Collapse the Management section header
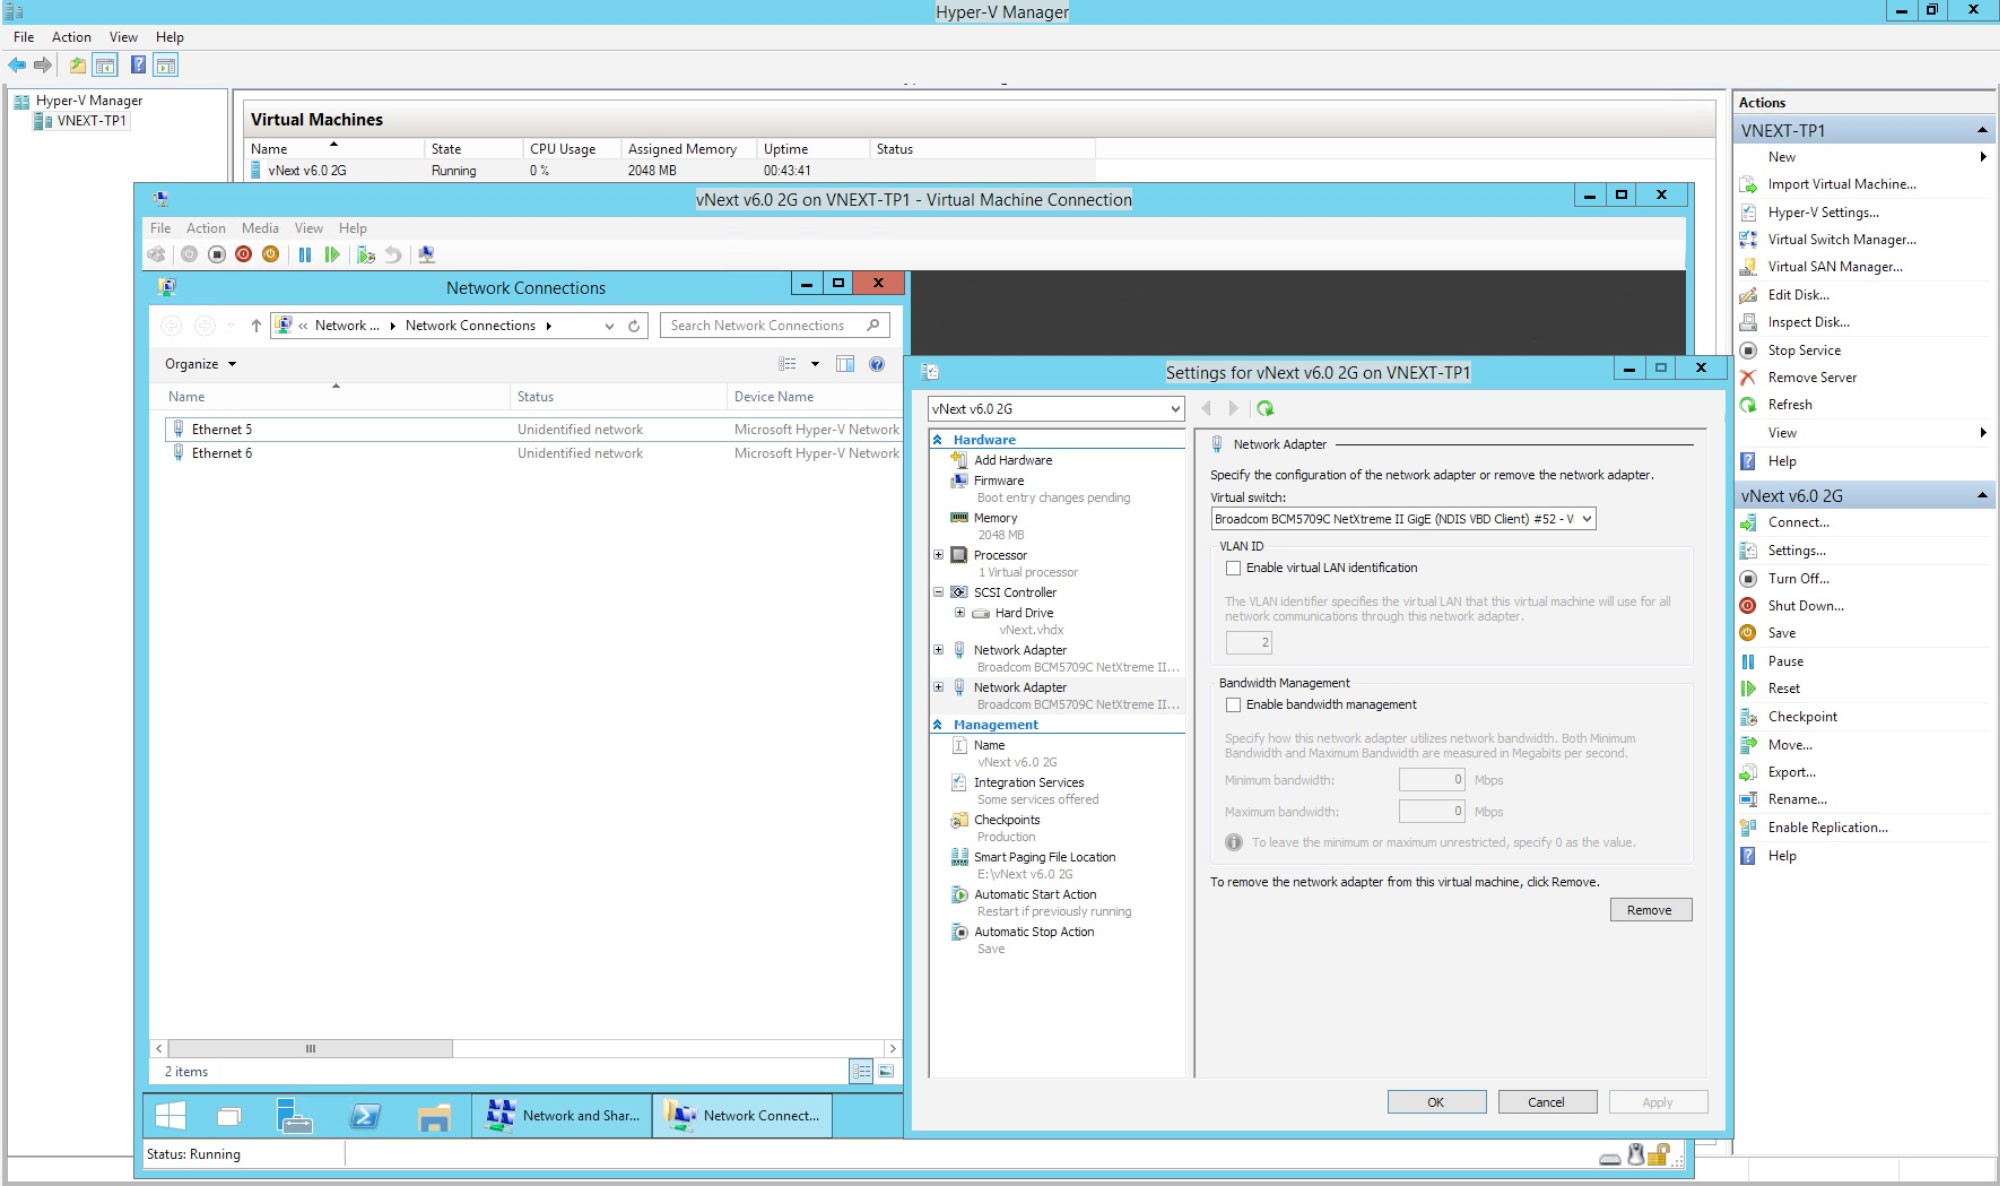The image size is (2000, 1186). (x=937, y=725)
